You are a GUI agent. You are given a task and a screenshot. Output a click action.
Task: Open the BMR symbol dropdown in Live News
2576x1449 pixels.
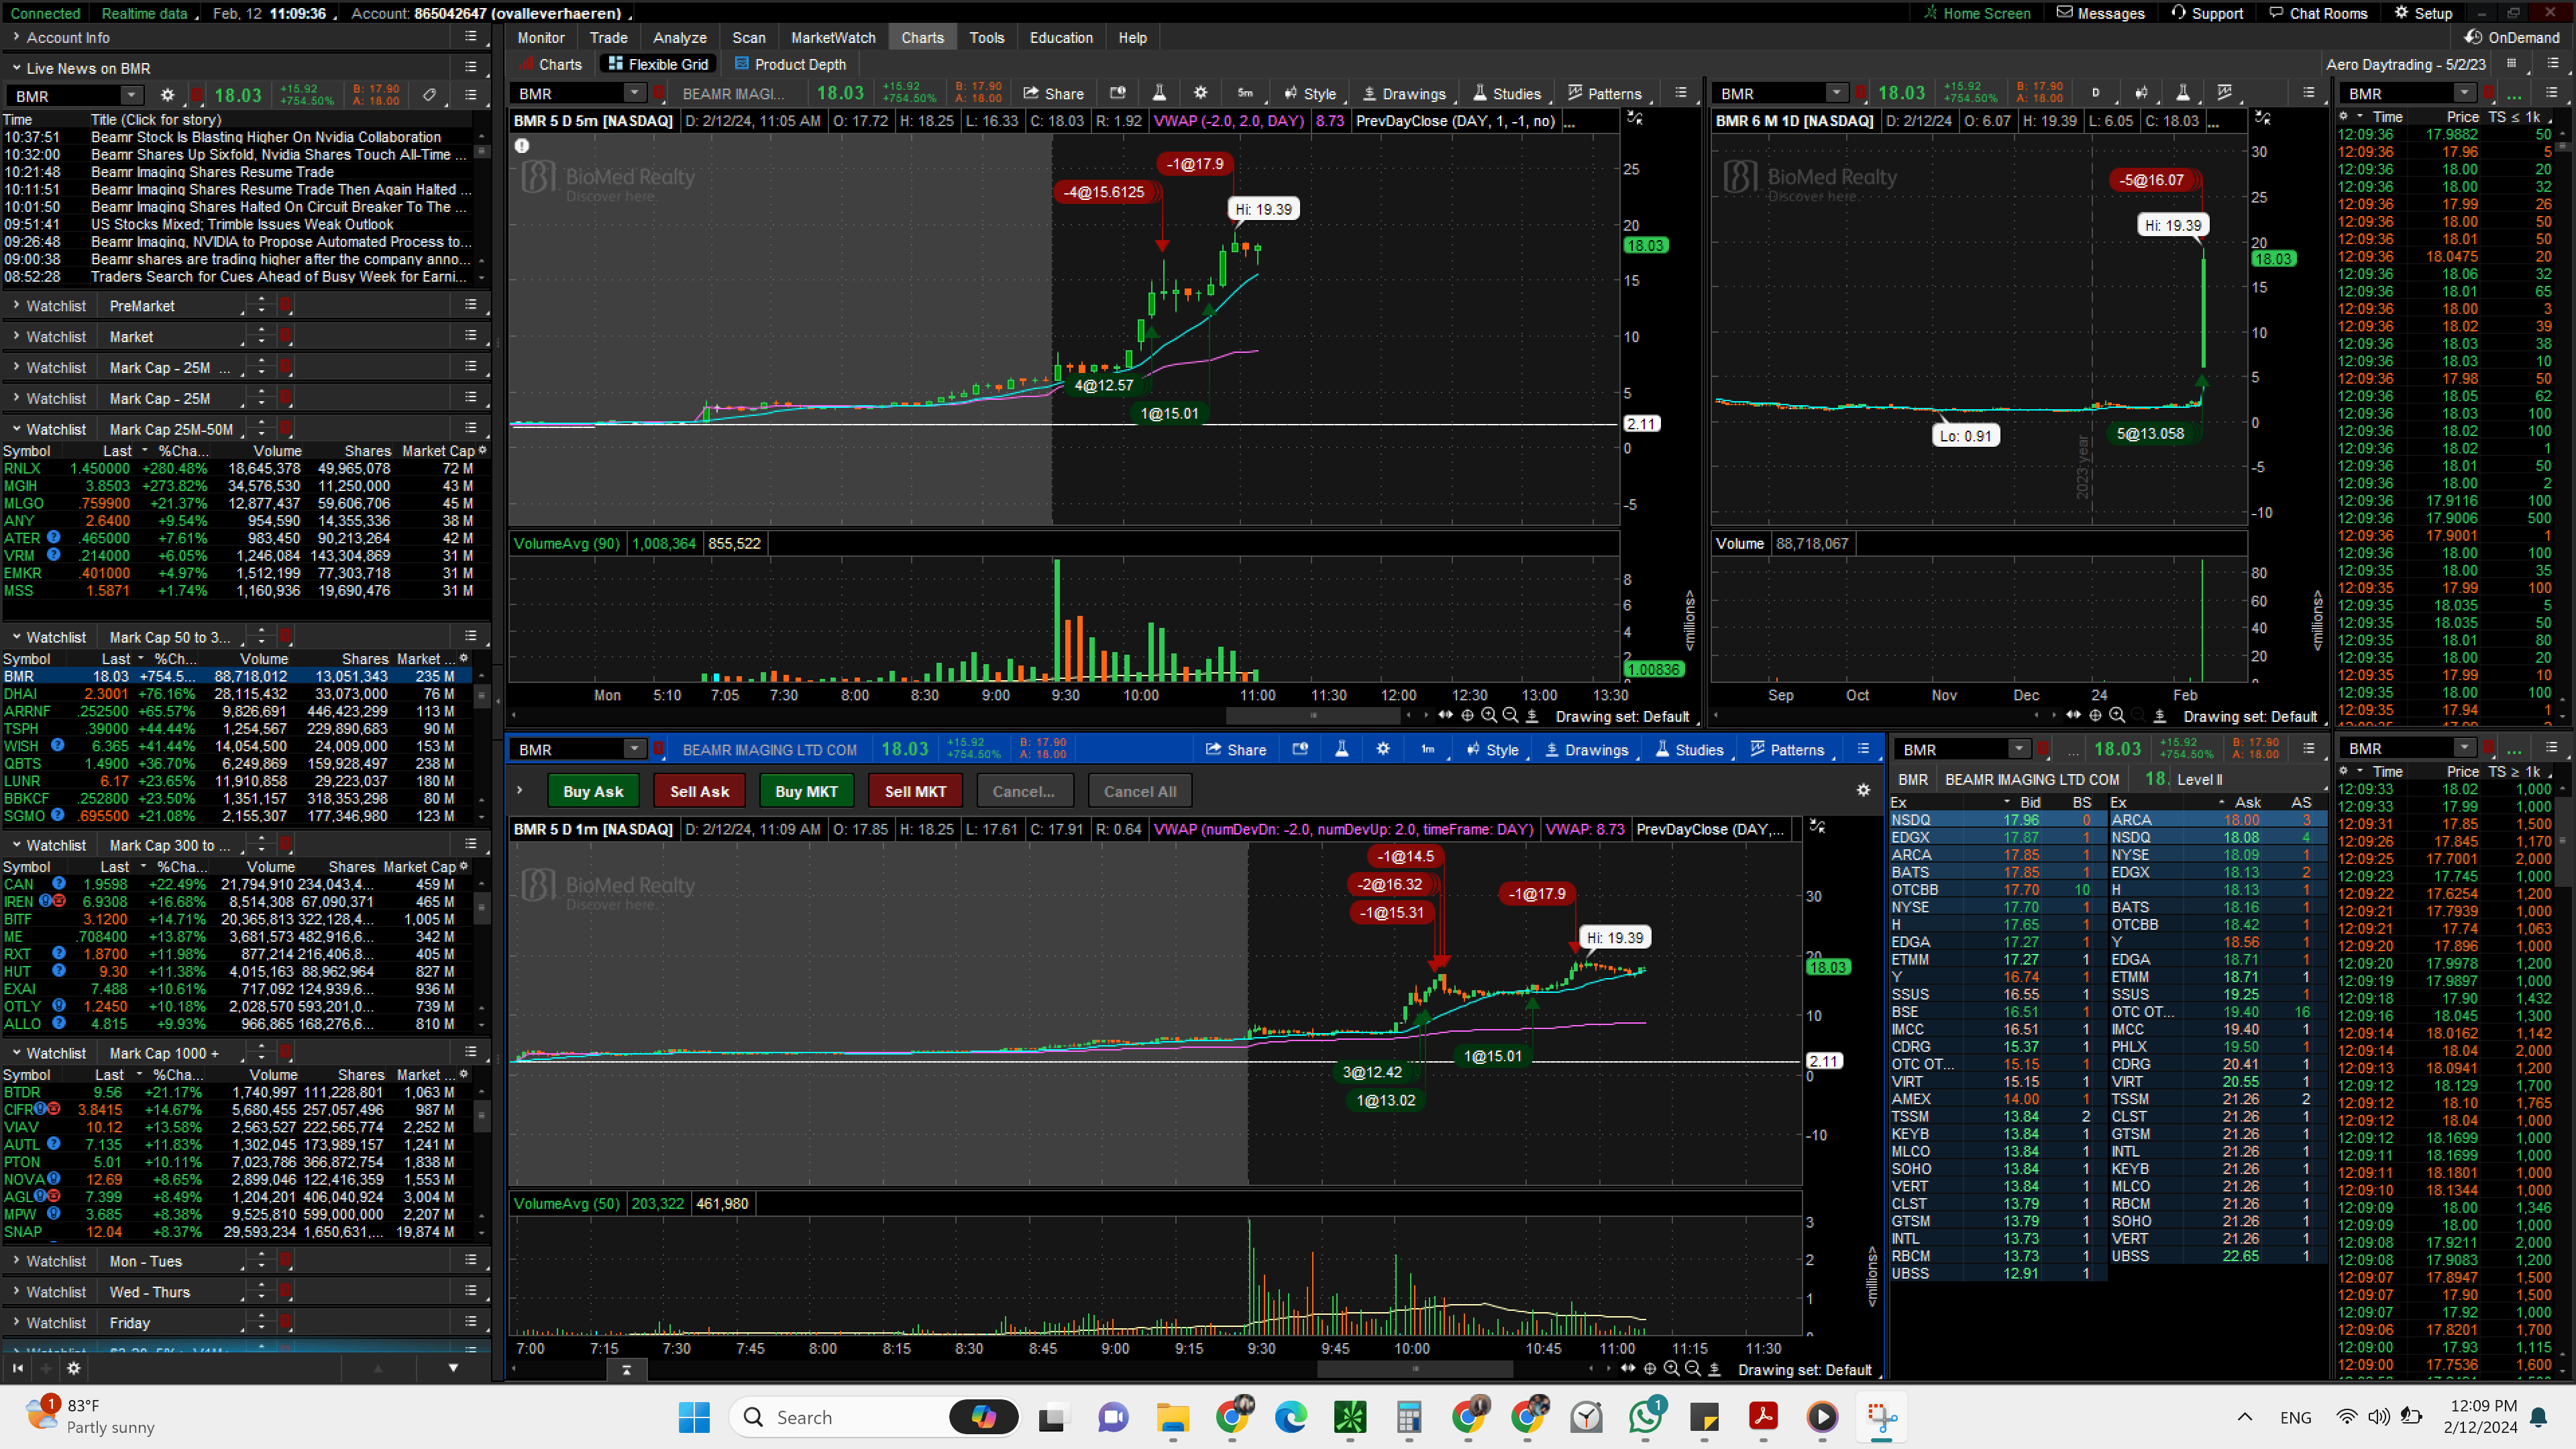pos(131,95)
